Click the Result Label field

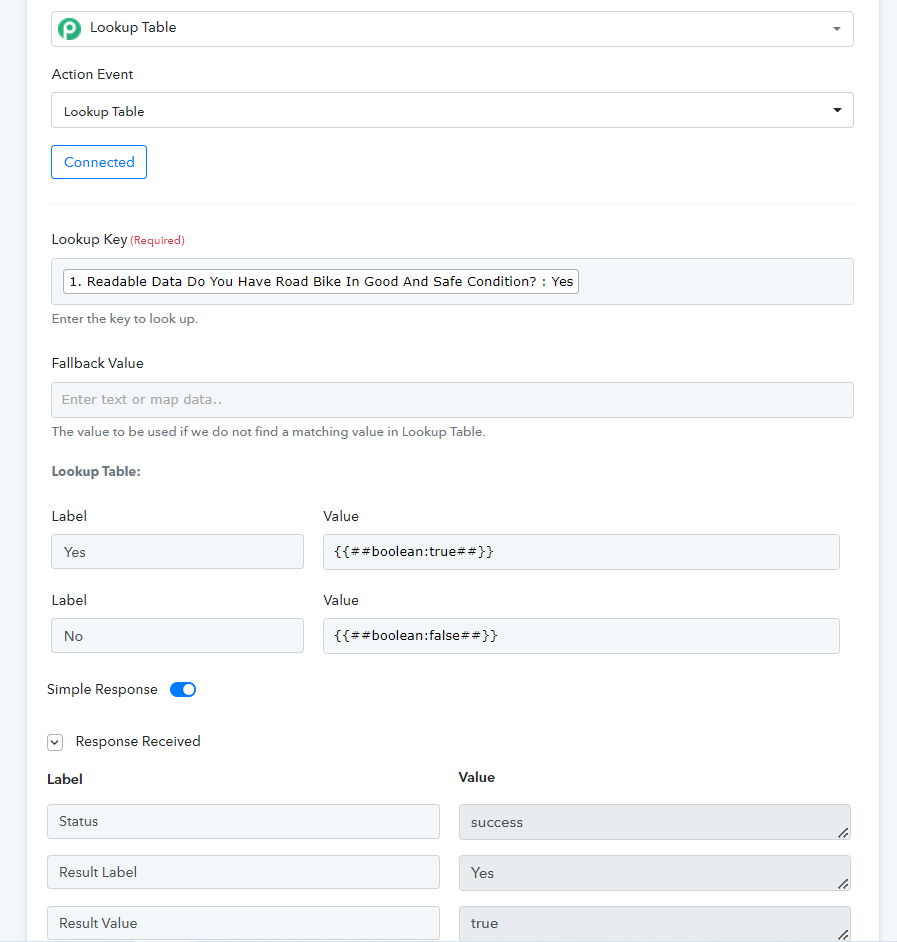243,872
